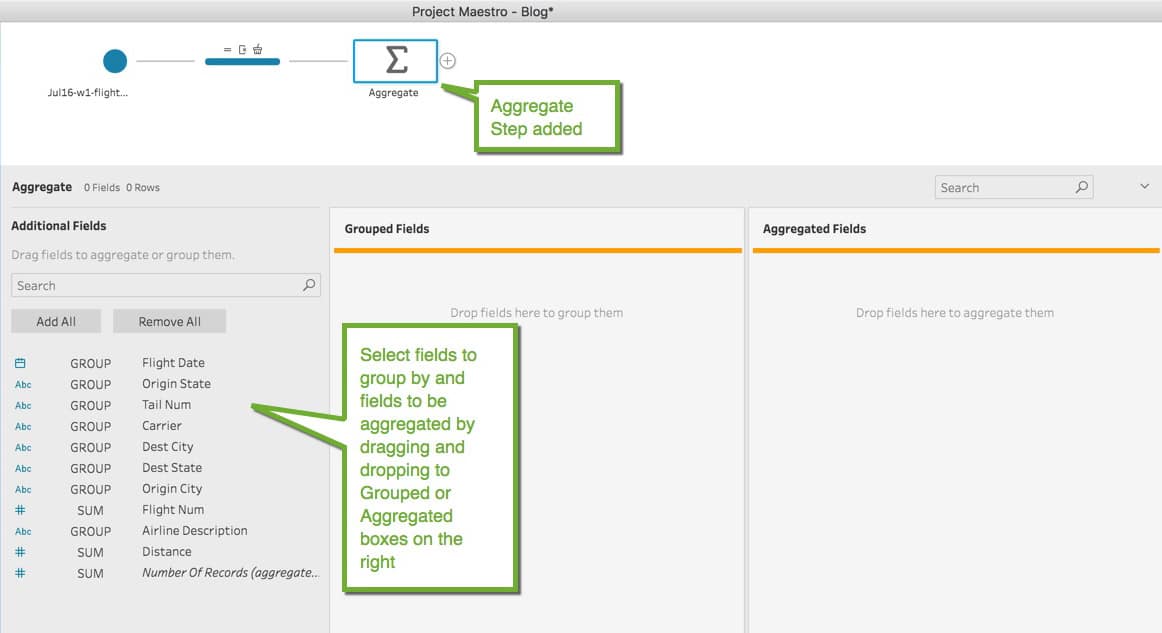The height and width of the screenshot is (633, 1162).
Task: Click the Abc type icon for Carrier
Action: [23, 426]
